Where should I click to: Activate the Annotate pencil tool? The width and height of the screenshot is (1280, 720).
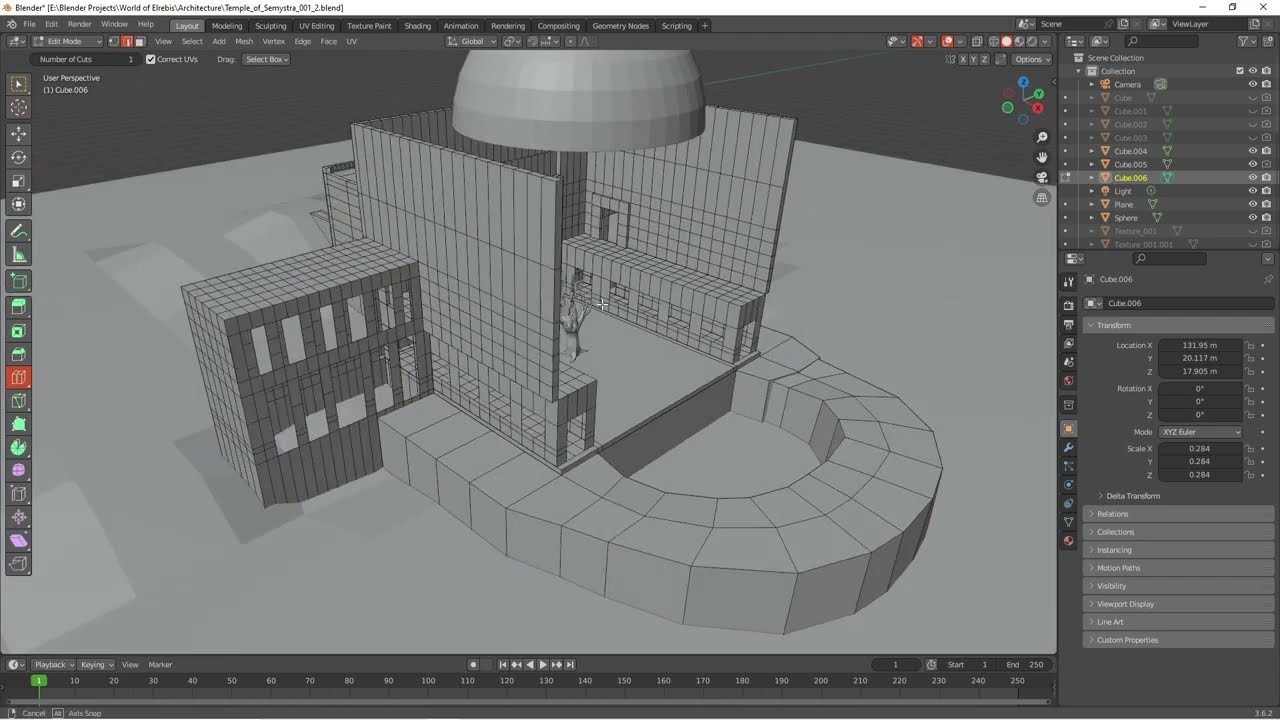tap(19, 231)
